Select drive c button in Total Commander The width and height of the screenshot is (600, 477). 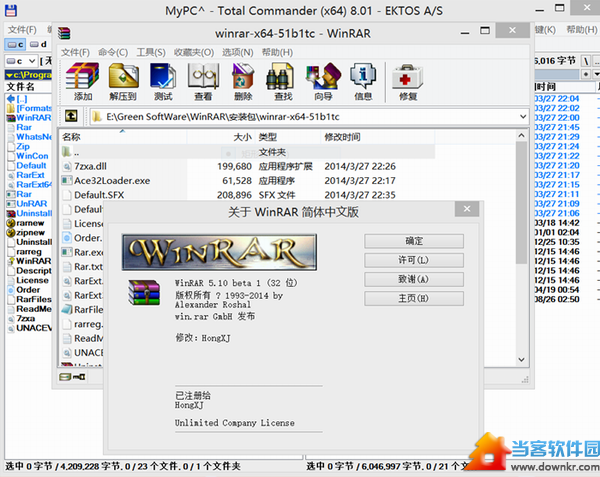click(x=15, y=44)
